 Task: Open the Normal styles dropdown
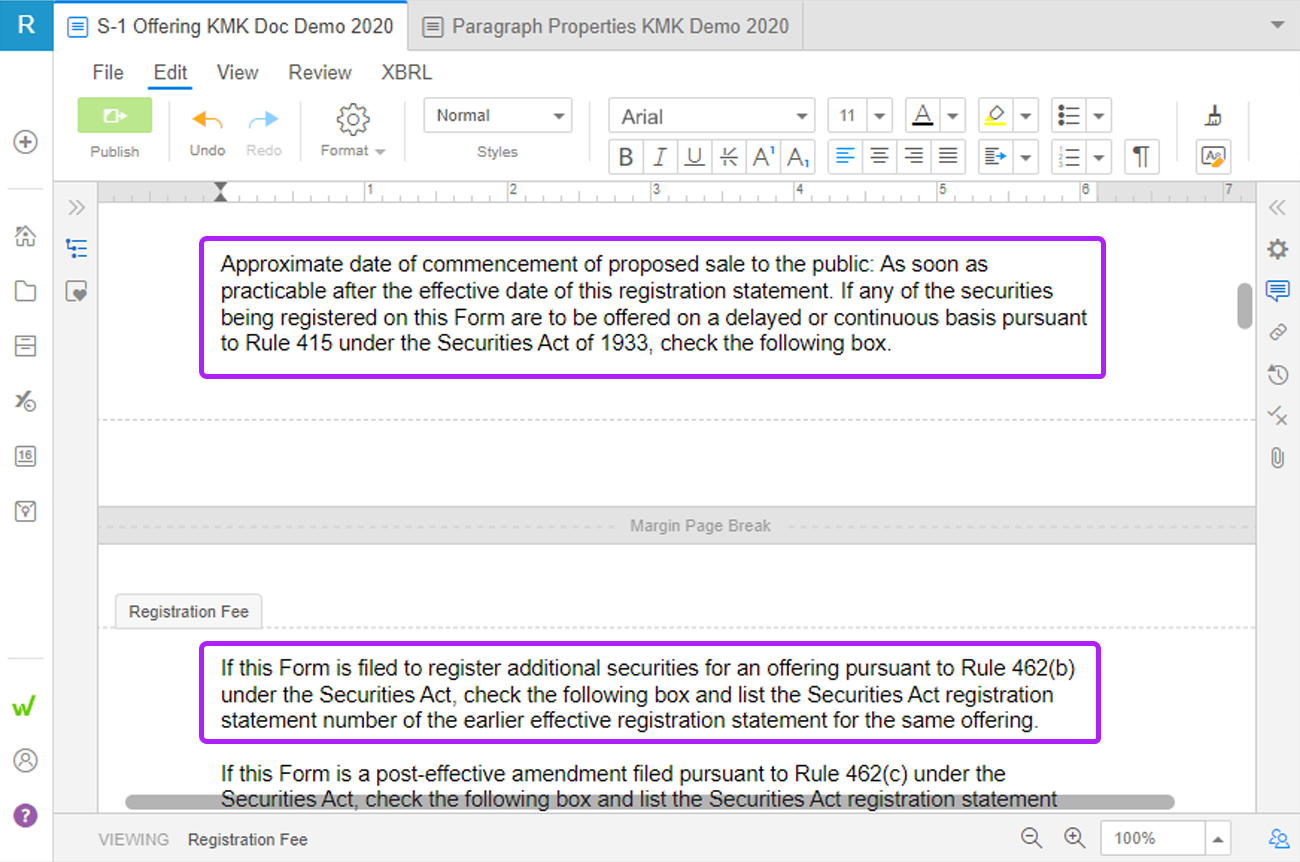(x=498, y=116)
